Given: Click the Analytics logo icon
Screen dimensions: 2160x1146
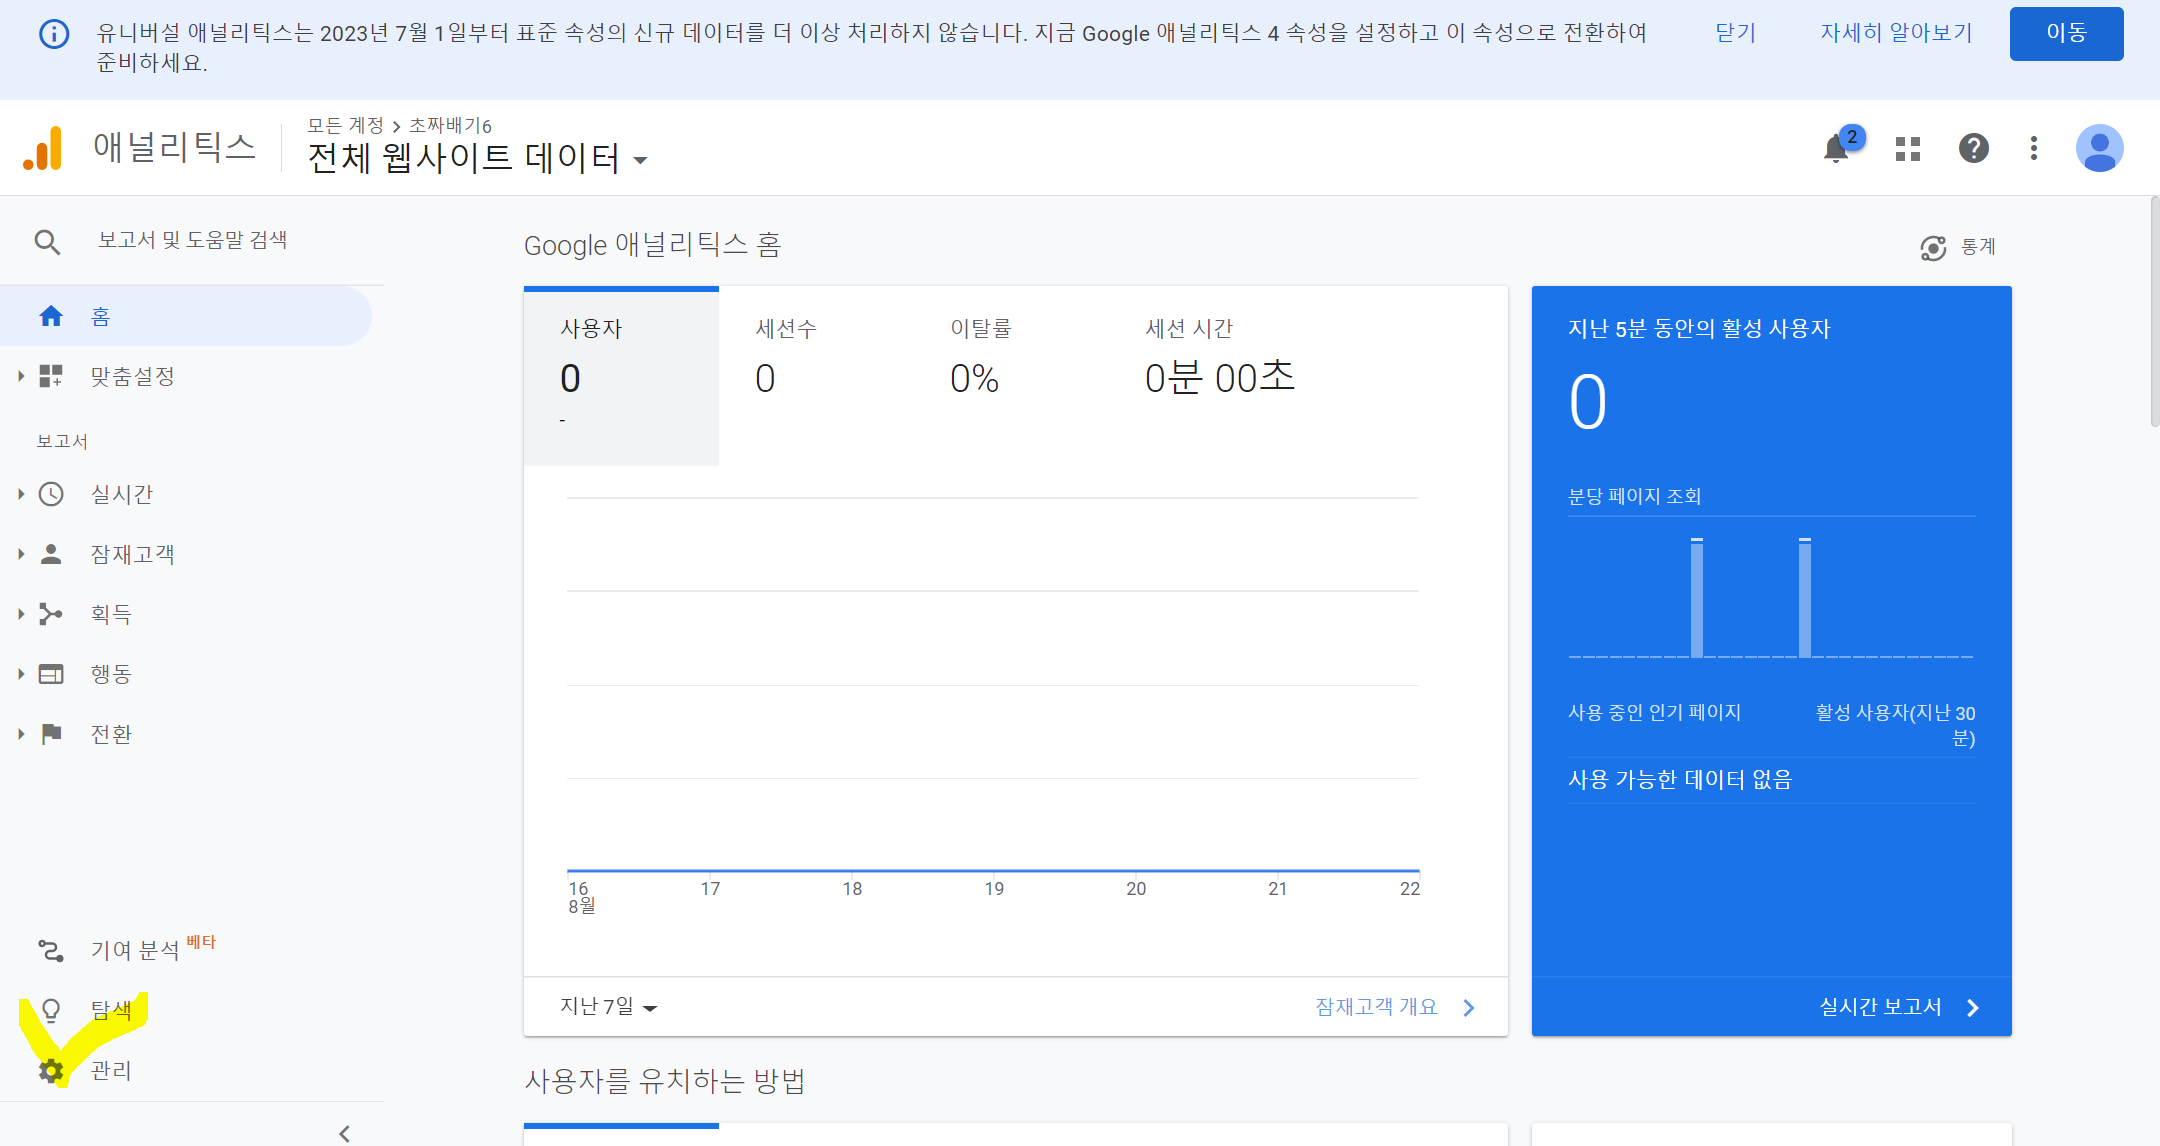Looking at the screenshot, I should 43,149.
